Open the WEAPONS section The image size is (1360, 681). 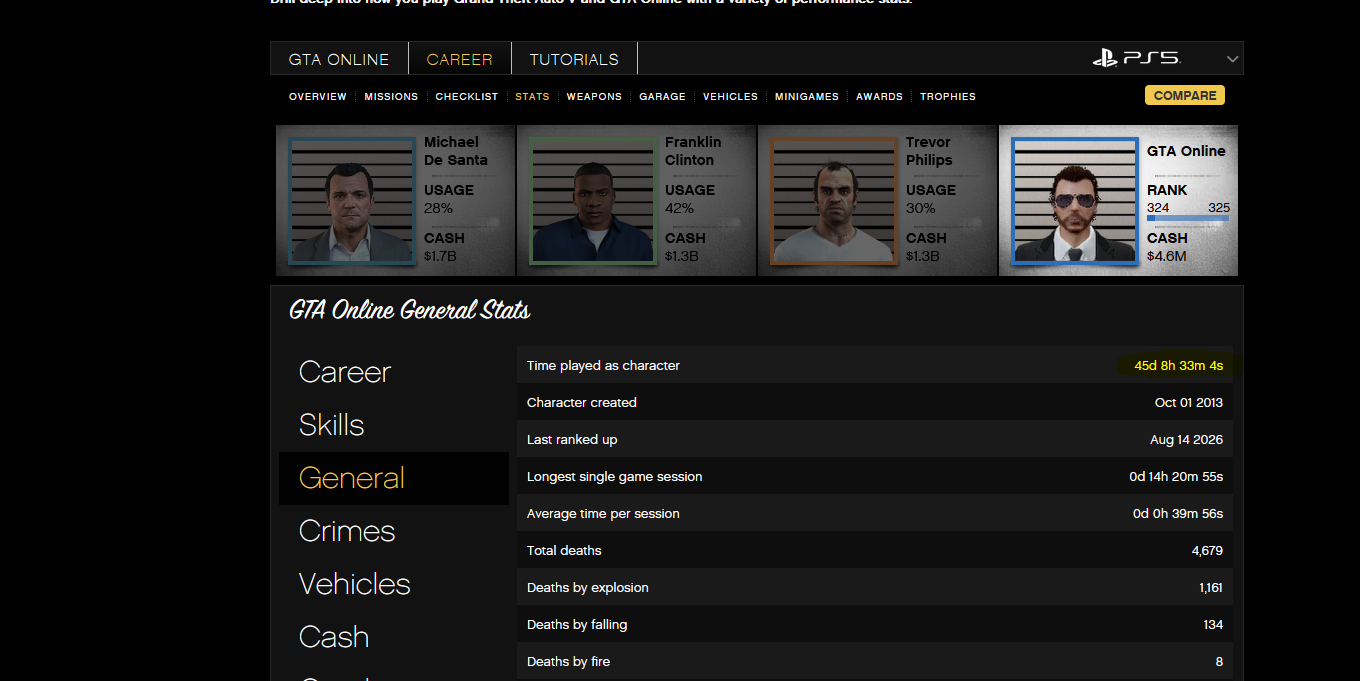[x=594, y=97]
